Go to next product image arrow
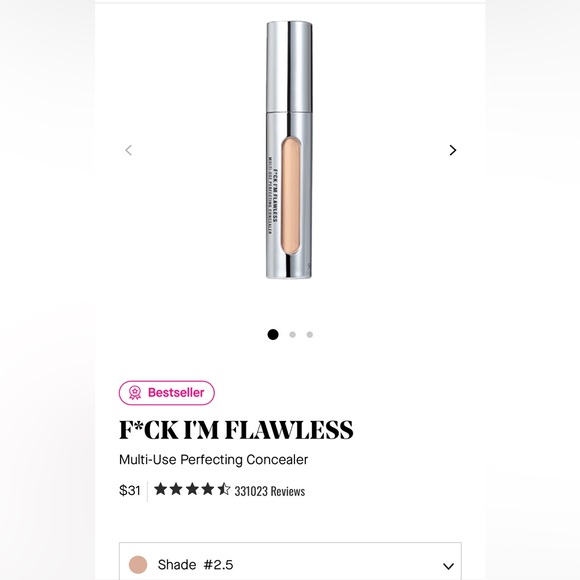580x580 pixels. point(453,150)
